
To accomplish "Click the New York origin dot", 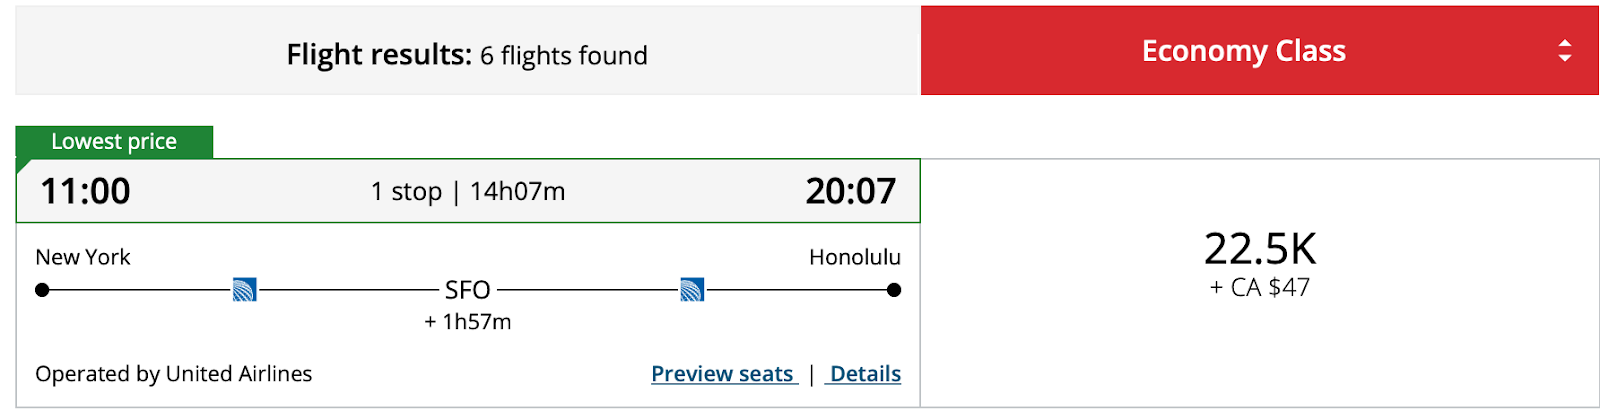I will coord(42,290).
